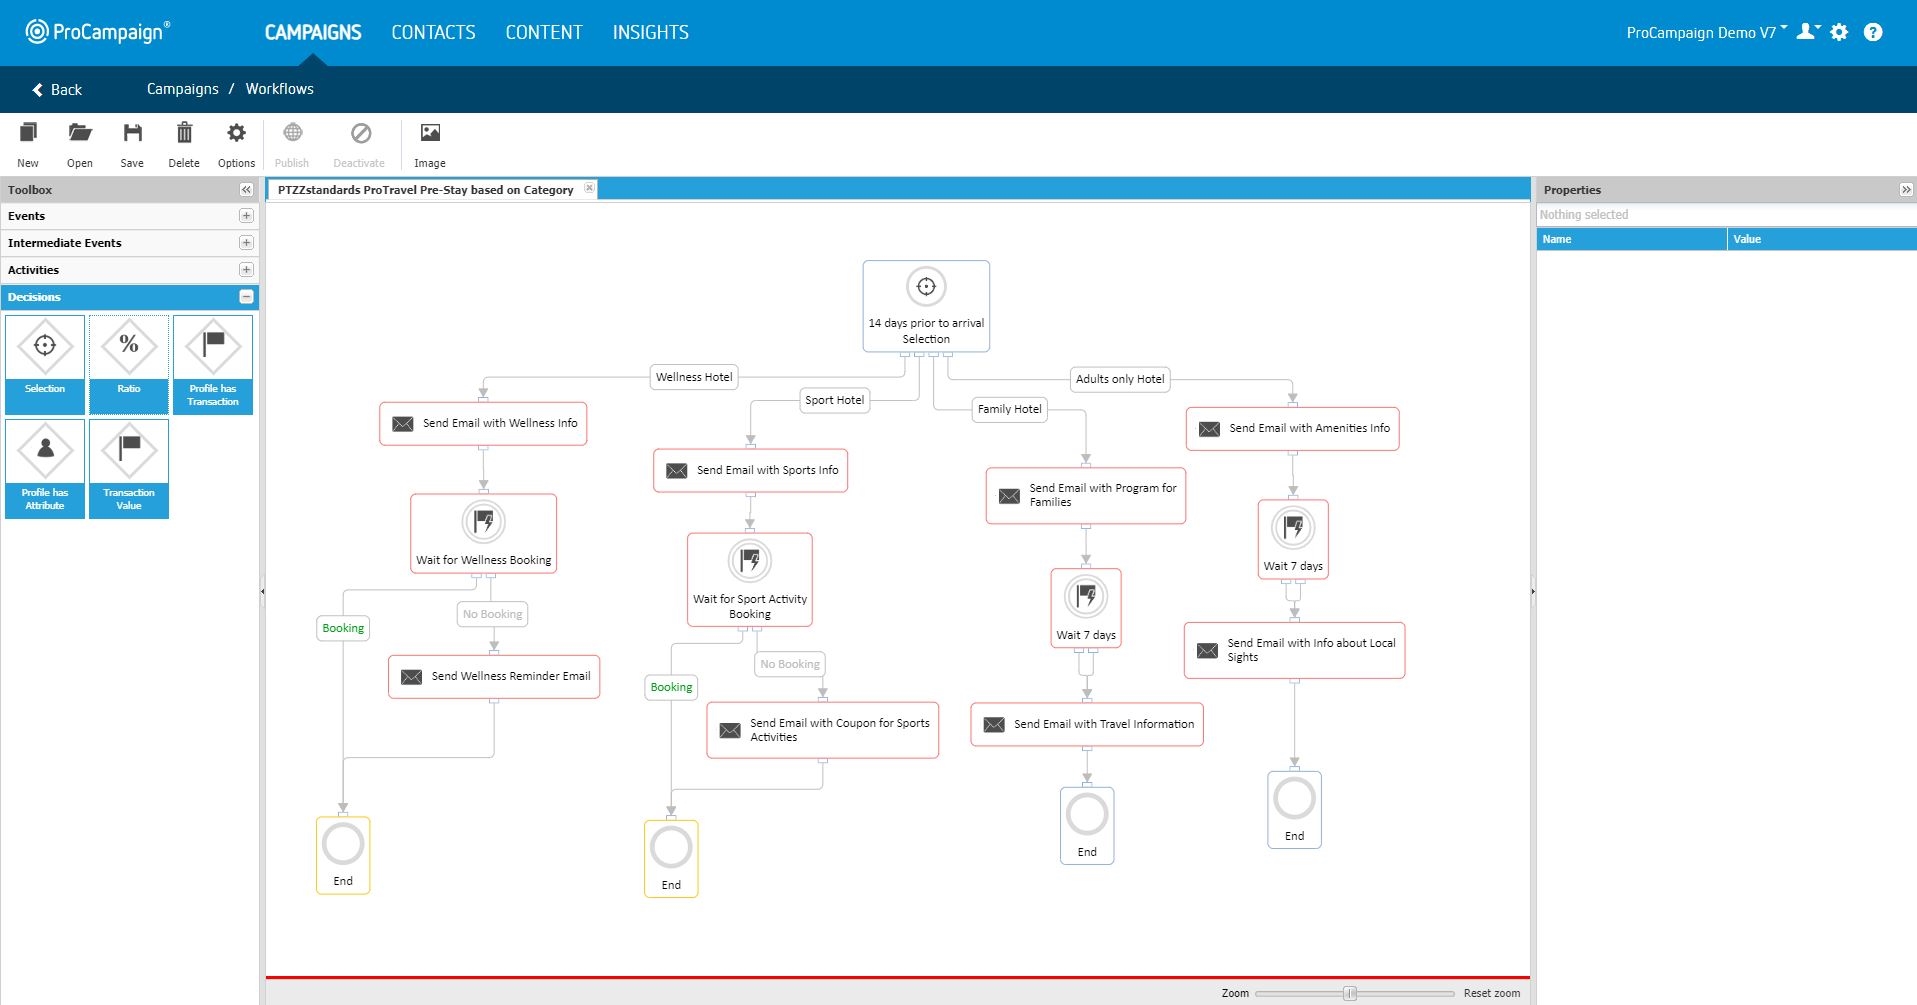
Task: Collapse the Properties panel
Action: click(1905, 190)
